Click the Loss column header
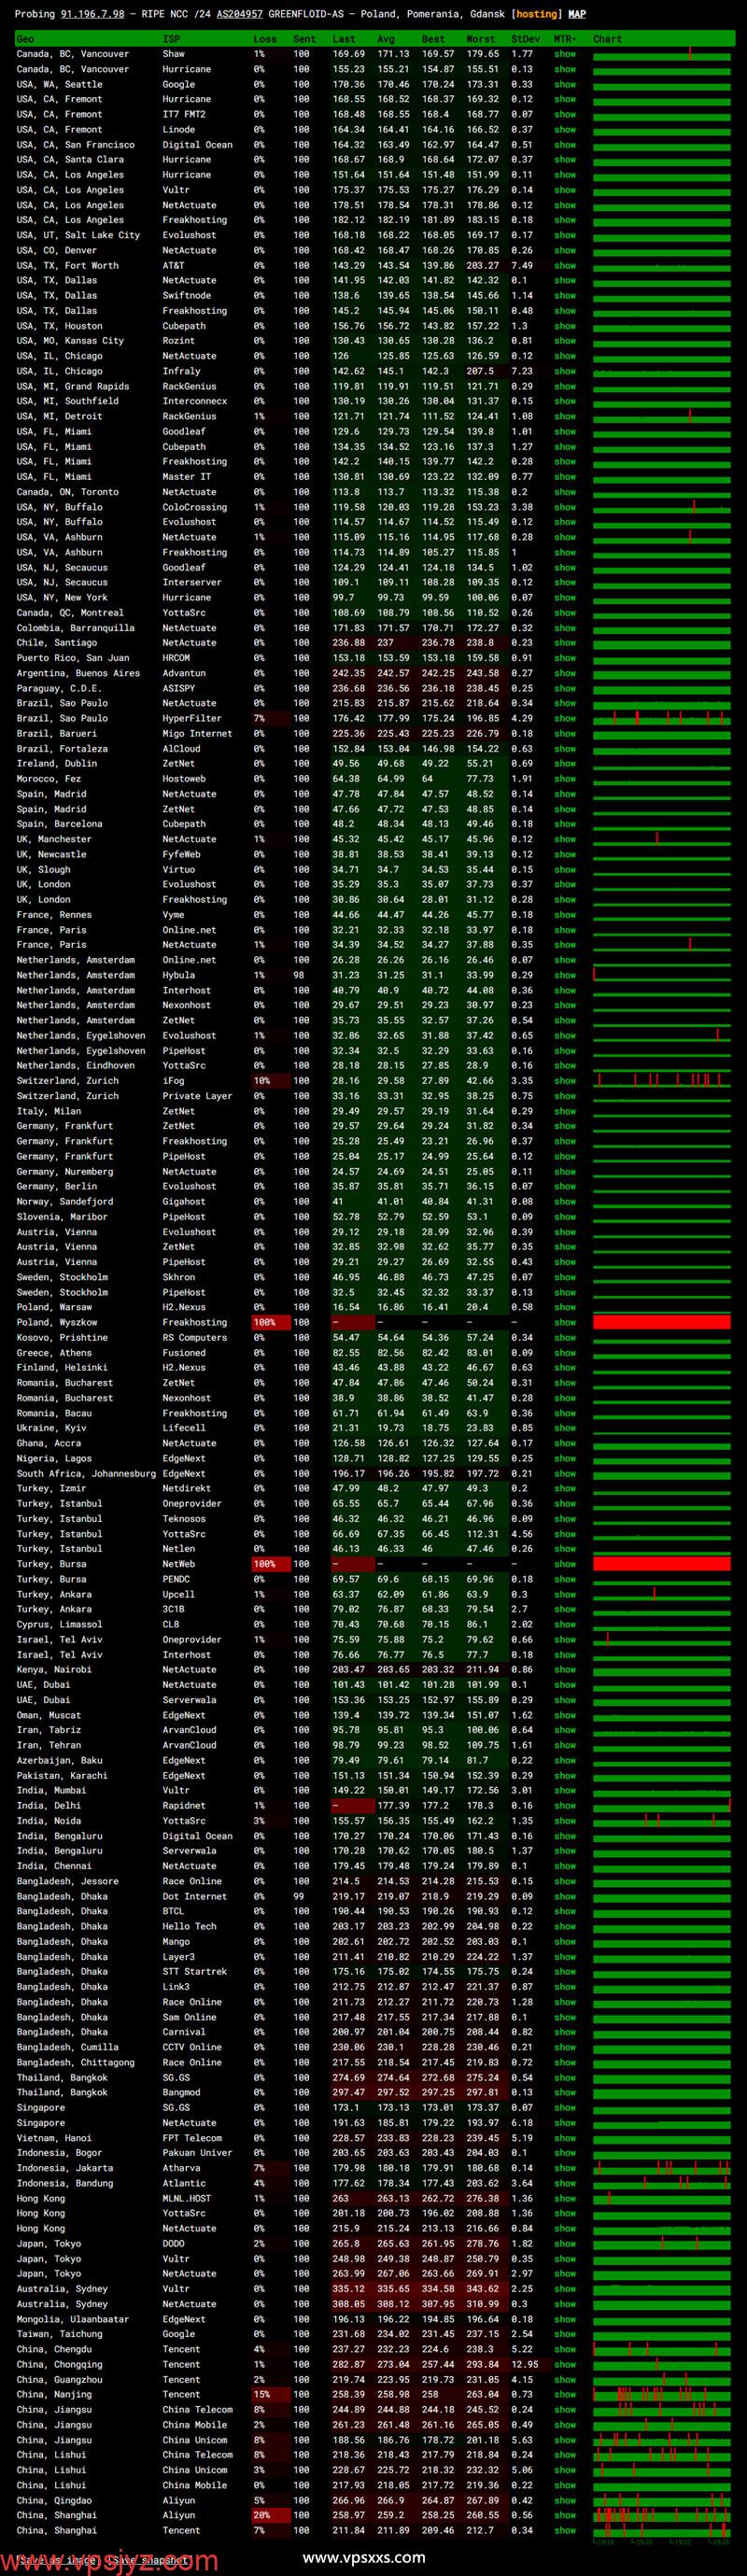 [x=265, y=39]
